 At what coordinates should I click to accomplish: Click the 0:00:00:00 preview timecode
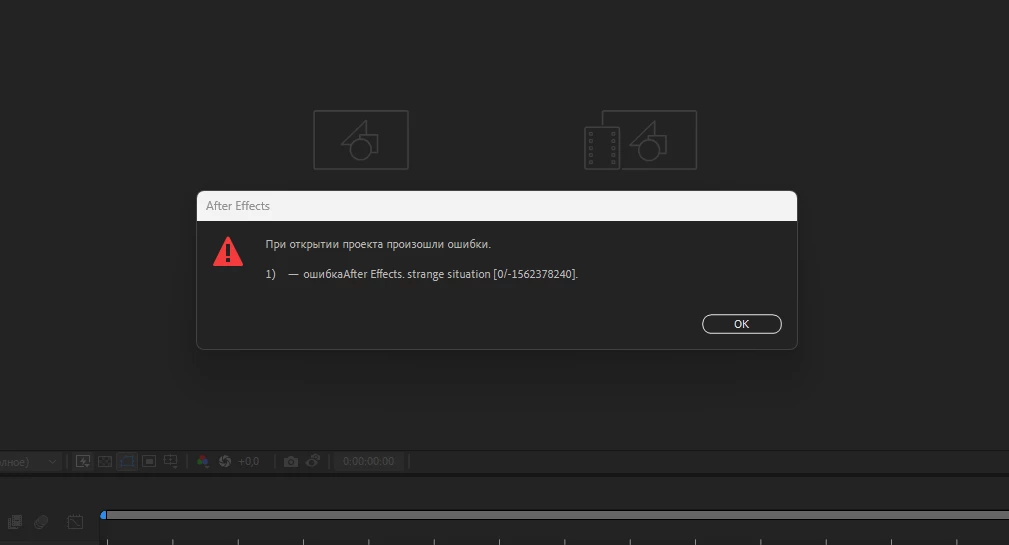[x=368, y=461]
